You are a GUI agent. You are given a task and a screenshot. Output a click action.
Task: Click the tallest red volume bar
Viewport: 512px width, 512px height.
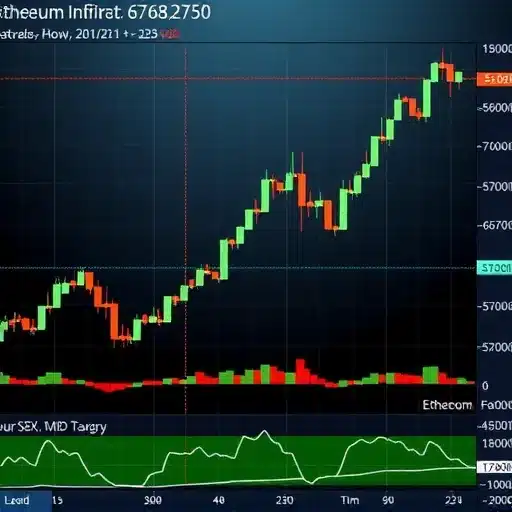pos(300,371)
